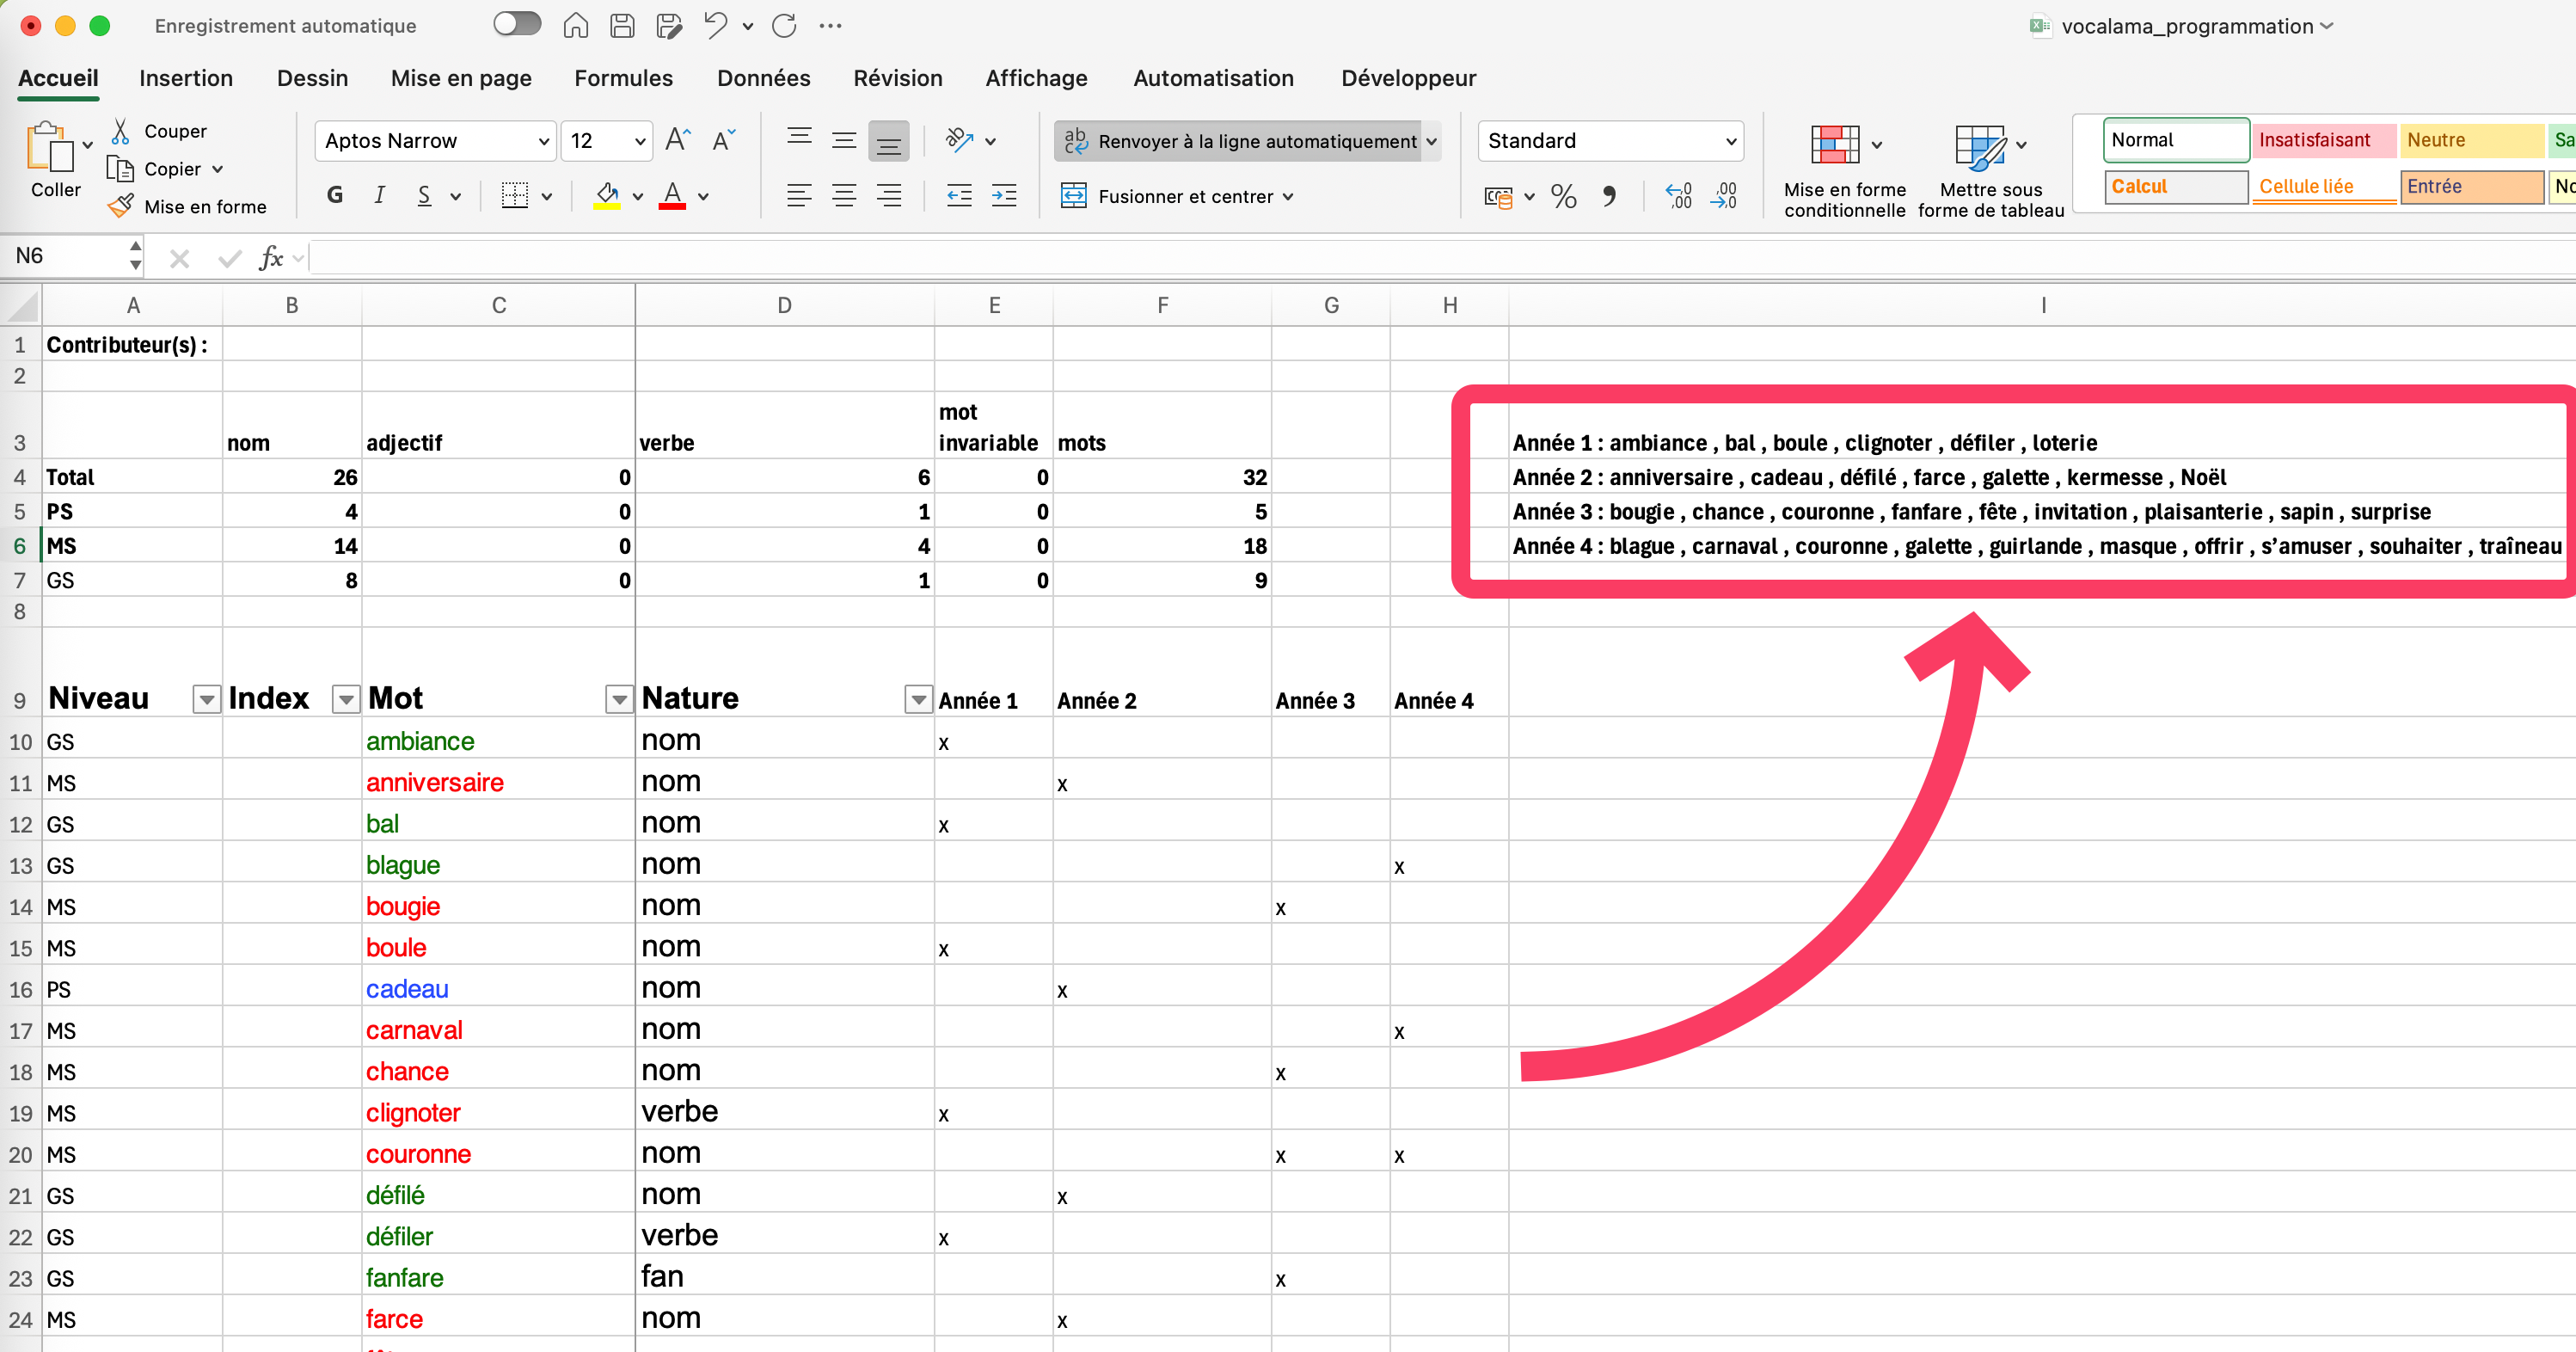Open the Insertion ribbon tab
The height and width of the screenshot is (1352, 2576).
tap(186, 78)
